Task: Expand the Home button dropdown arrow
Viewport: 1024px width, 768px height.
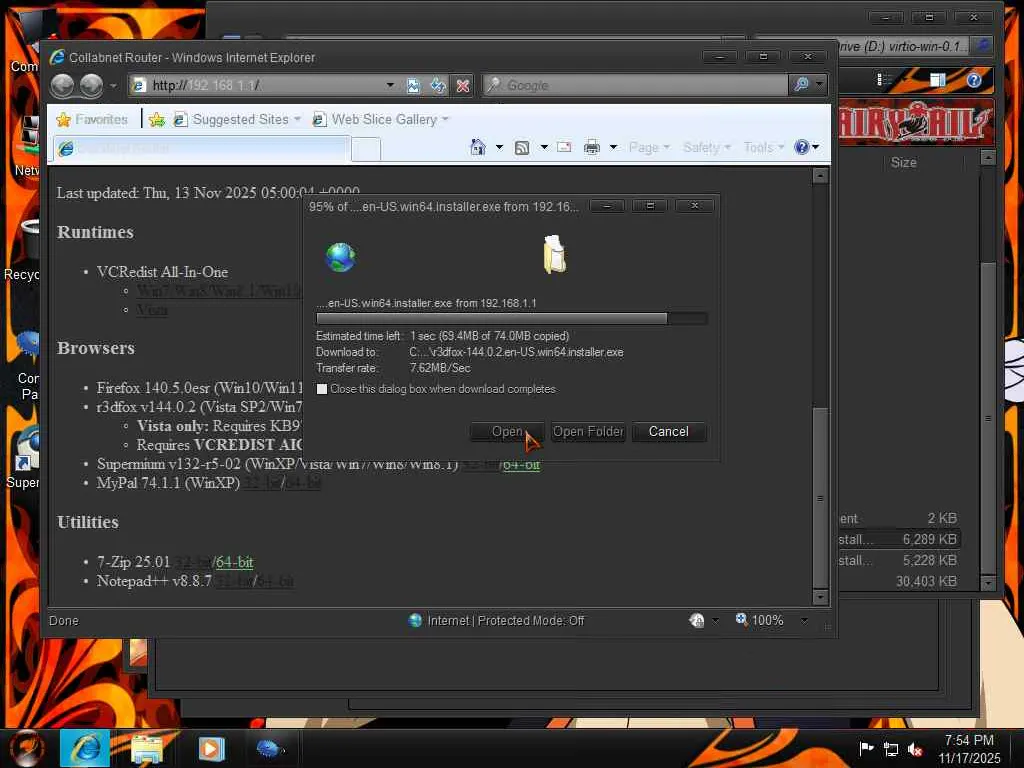Action: [x=500, y=148]
